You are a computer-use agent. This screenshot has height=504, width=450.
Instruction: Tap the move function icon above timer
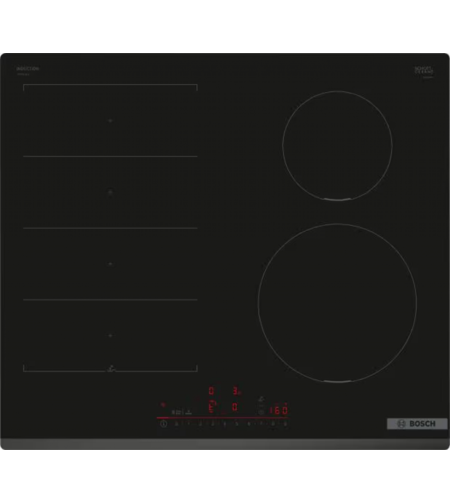click(261, 398)
